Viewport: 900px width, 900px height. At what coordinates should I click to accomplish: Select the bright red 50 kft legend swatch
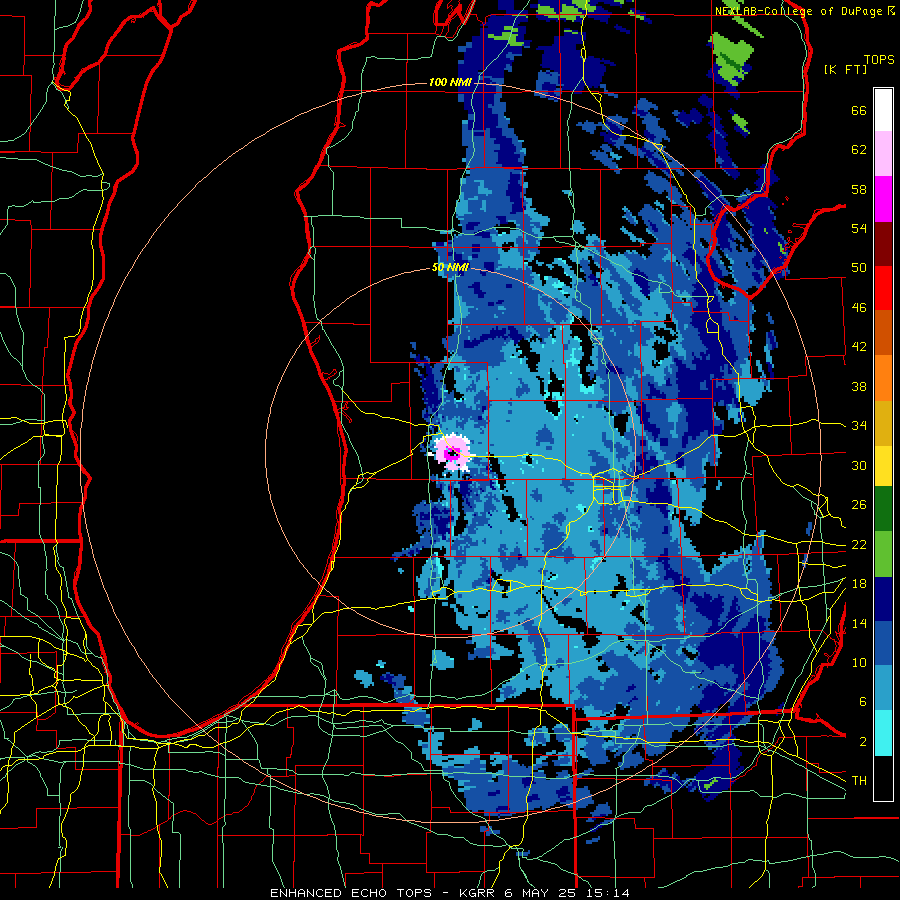[883, 288]
